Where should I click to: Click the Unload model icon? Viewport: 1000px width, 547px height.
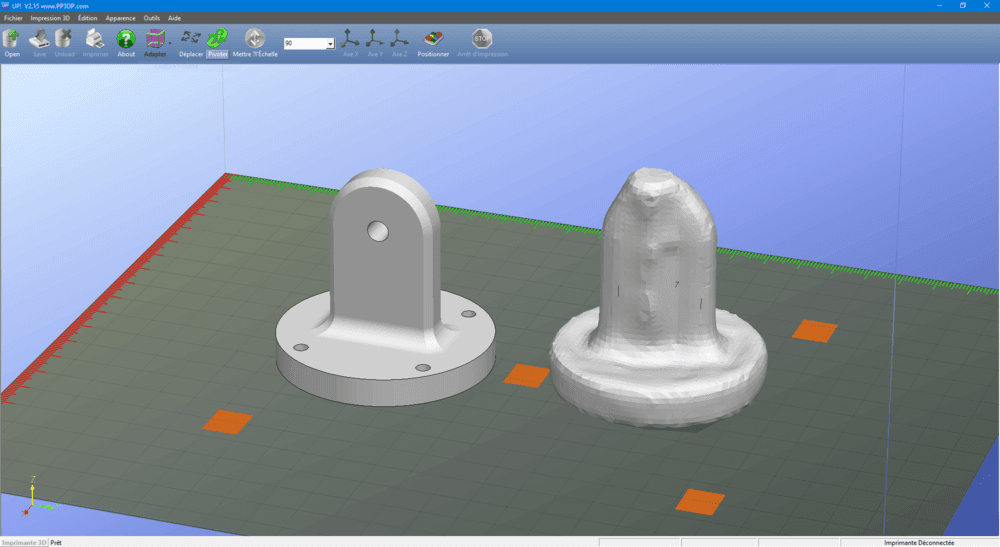(64, 39)
